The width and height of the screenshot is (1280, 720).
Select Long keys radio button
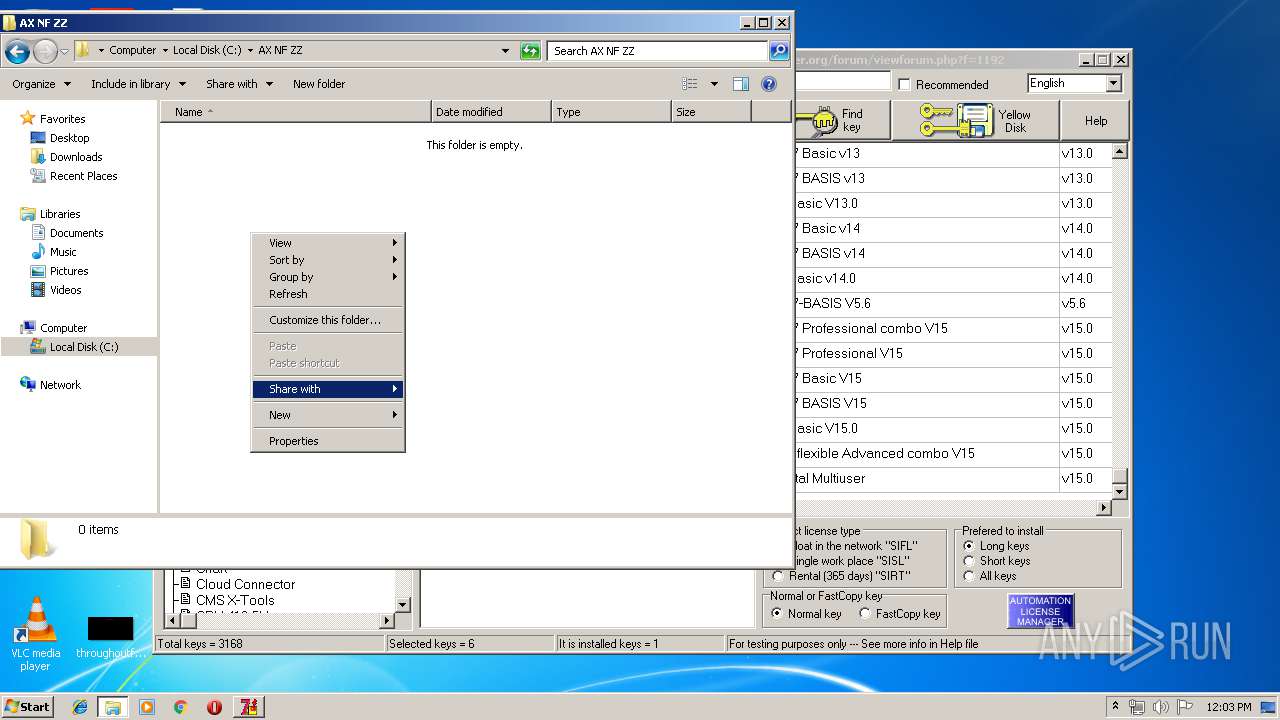pos(969,546)
